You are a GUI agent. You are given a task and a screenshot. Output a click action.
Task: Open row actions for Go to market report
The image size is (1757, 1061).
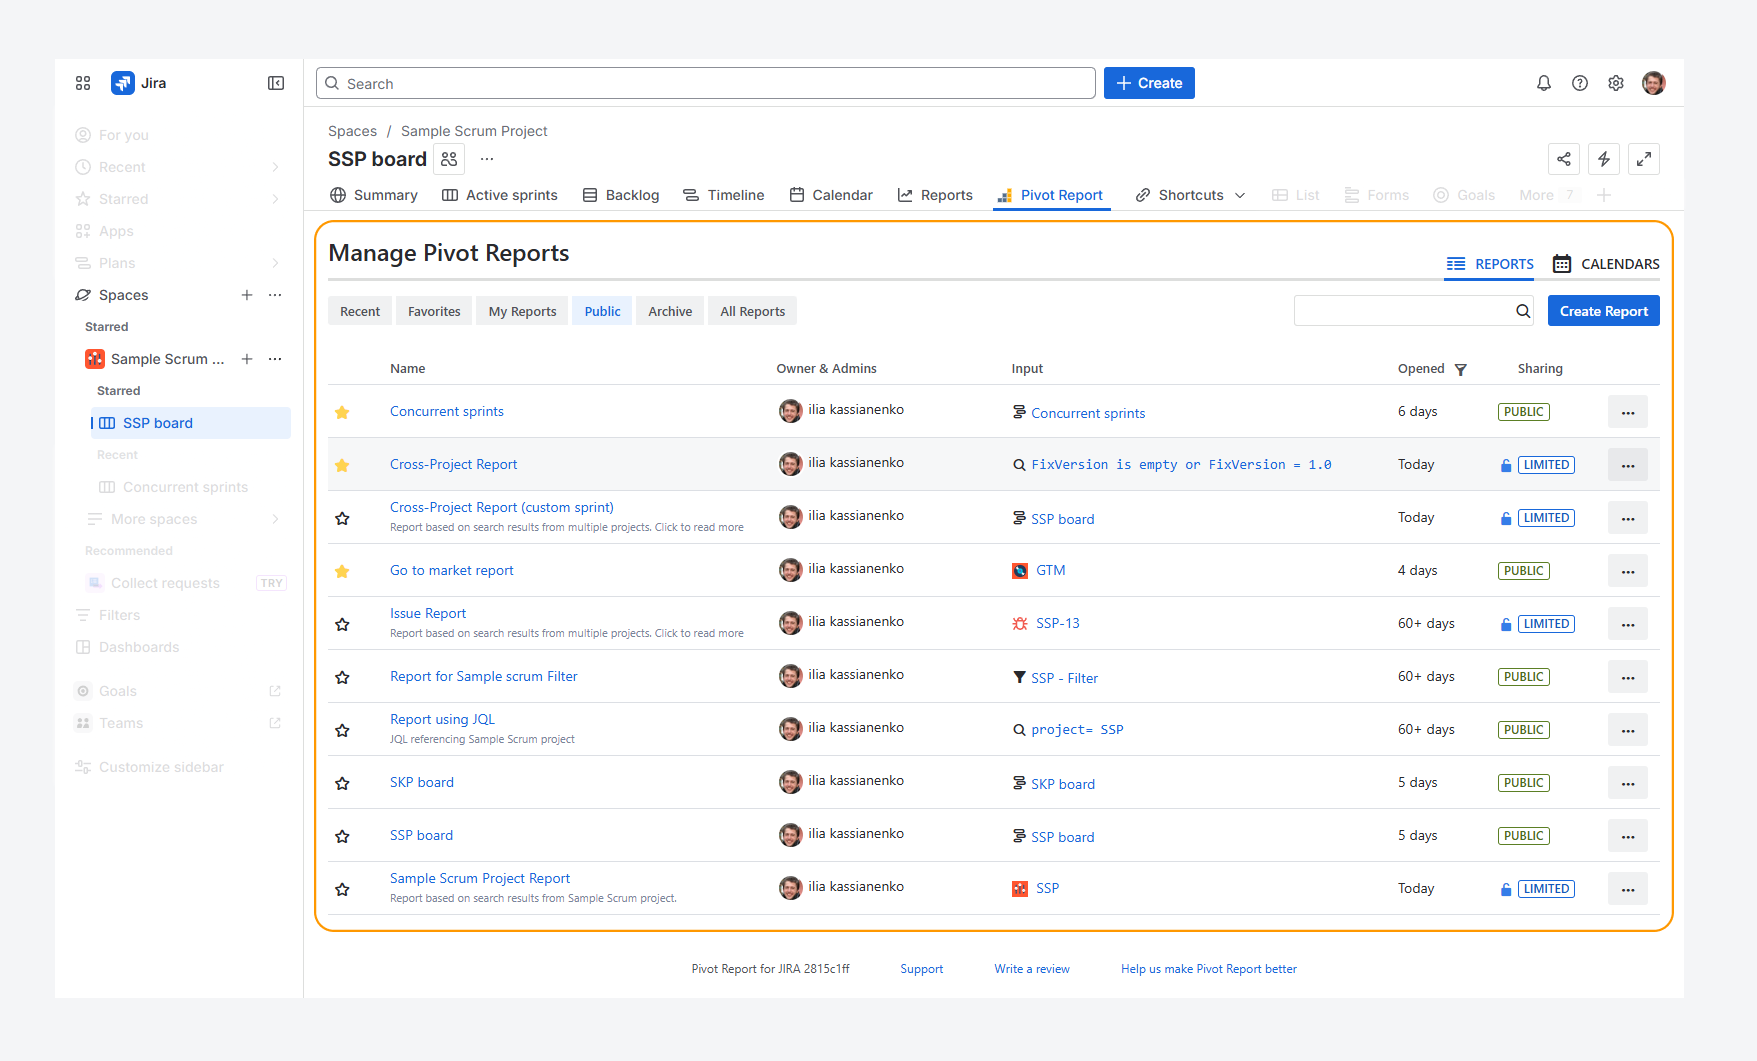click(x=1628, y=571)
